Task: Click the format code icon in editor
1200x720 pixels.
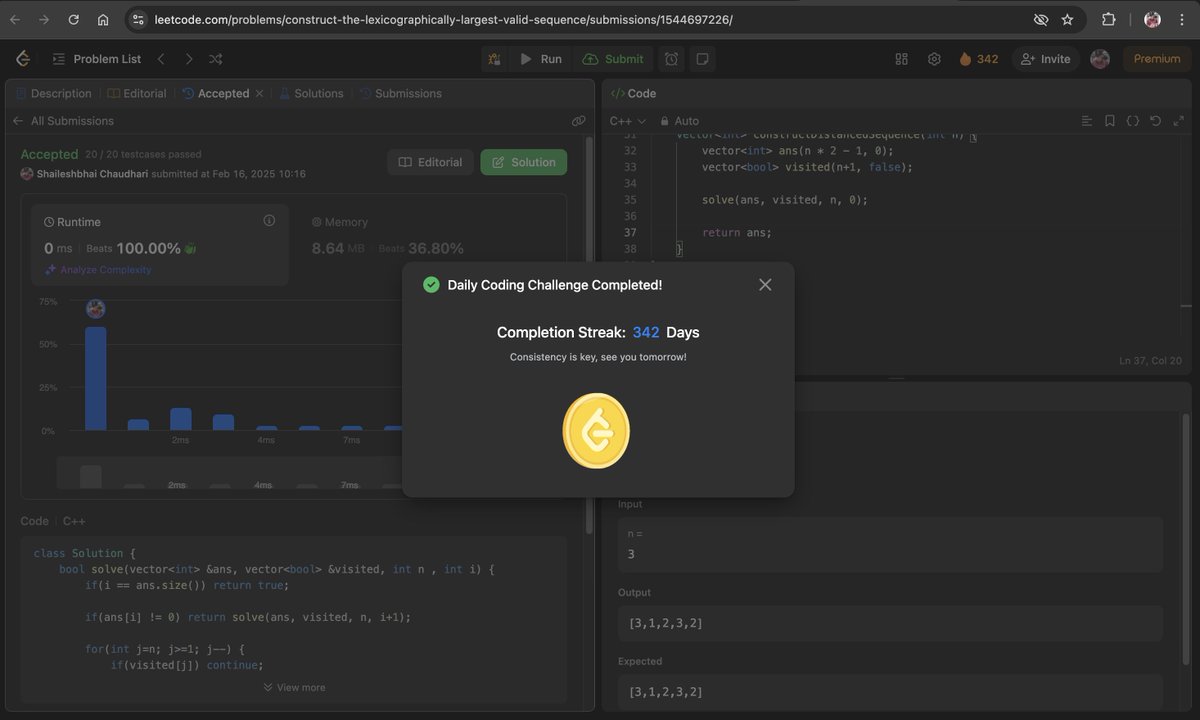Action: (x=1087, y=121)
